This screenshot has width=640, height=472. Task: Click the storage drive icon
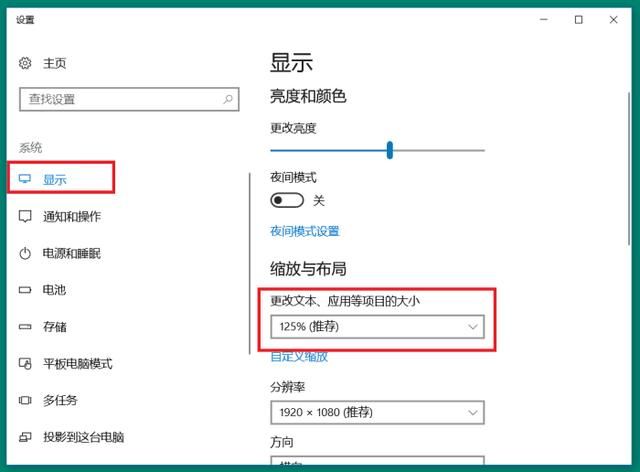click(25, 327)
